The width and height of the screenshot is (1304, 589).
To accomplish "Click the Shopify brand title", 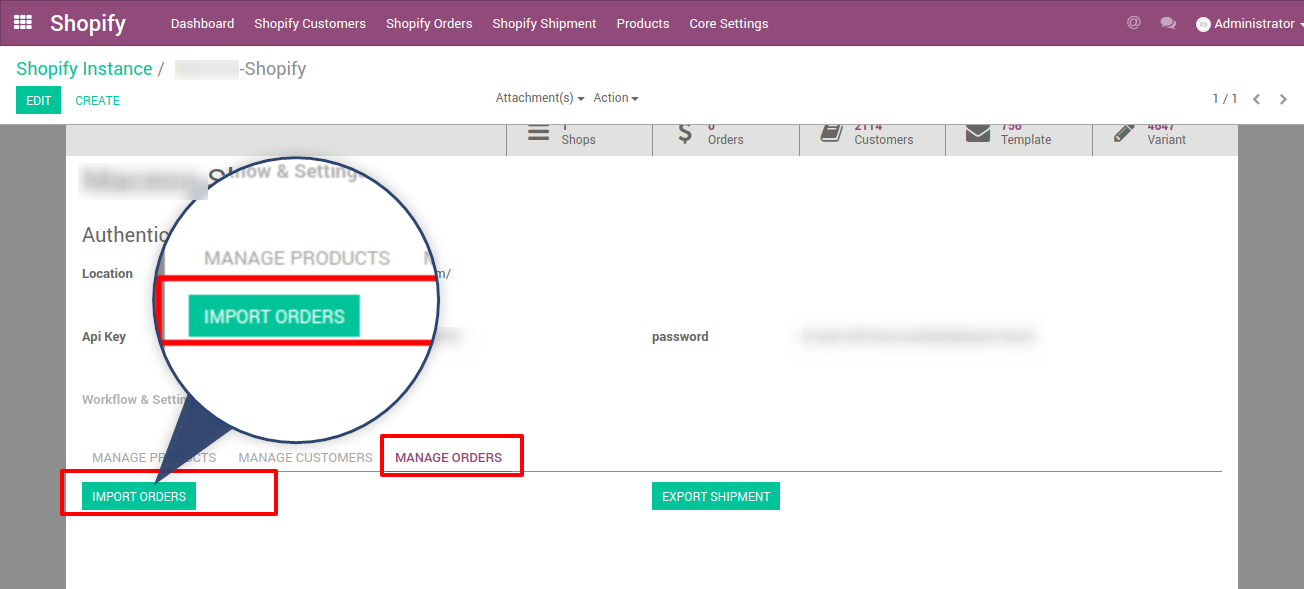I will pos(88,23).
